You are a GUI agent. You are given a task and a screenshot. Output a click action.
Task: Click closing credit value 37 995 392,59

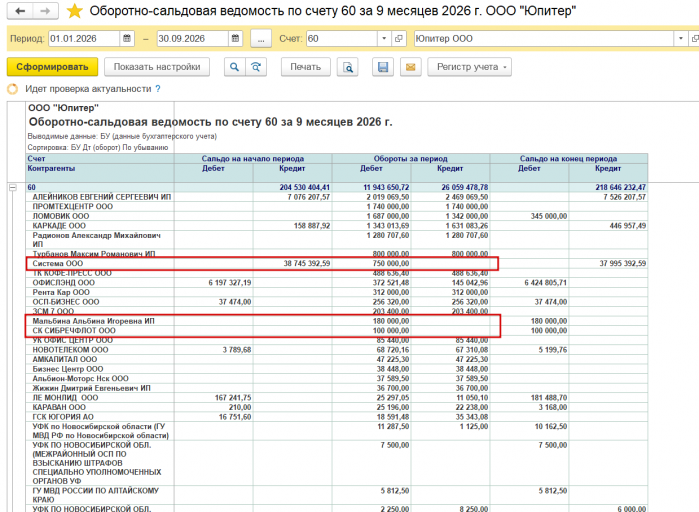[622, 263]
